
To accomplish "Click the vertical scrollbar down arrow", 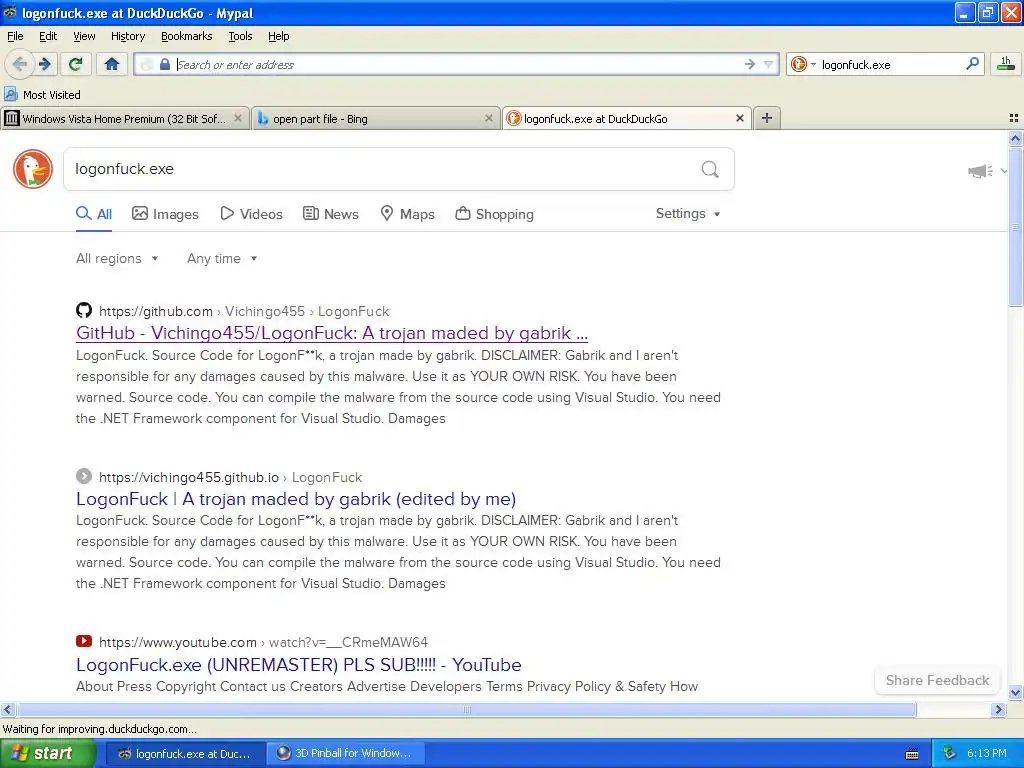I will pyautogui.click(x=1015, y=692).
